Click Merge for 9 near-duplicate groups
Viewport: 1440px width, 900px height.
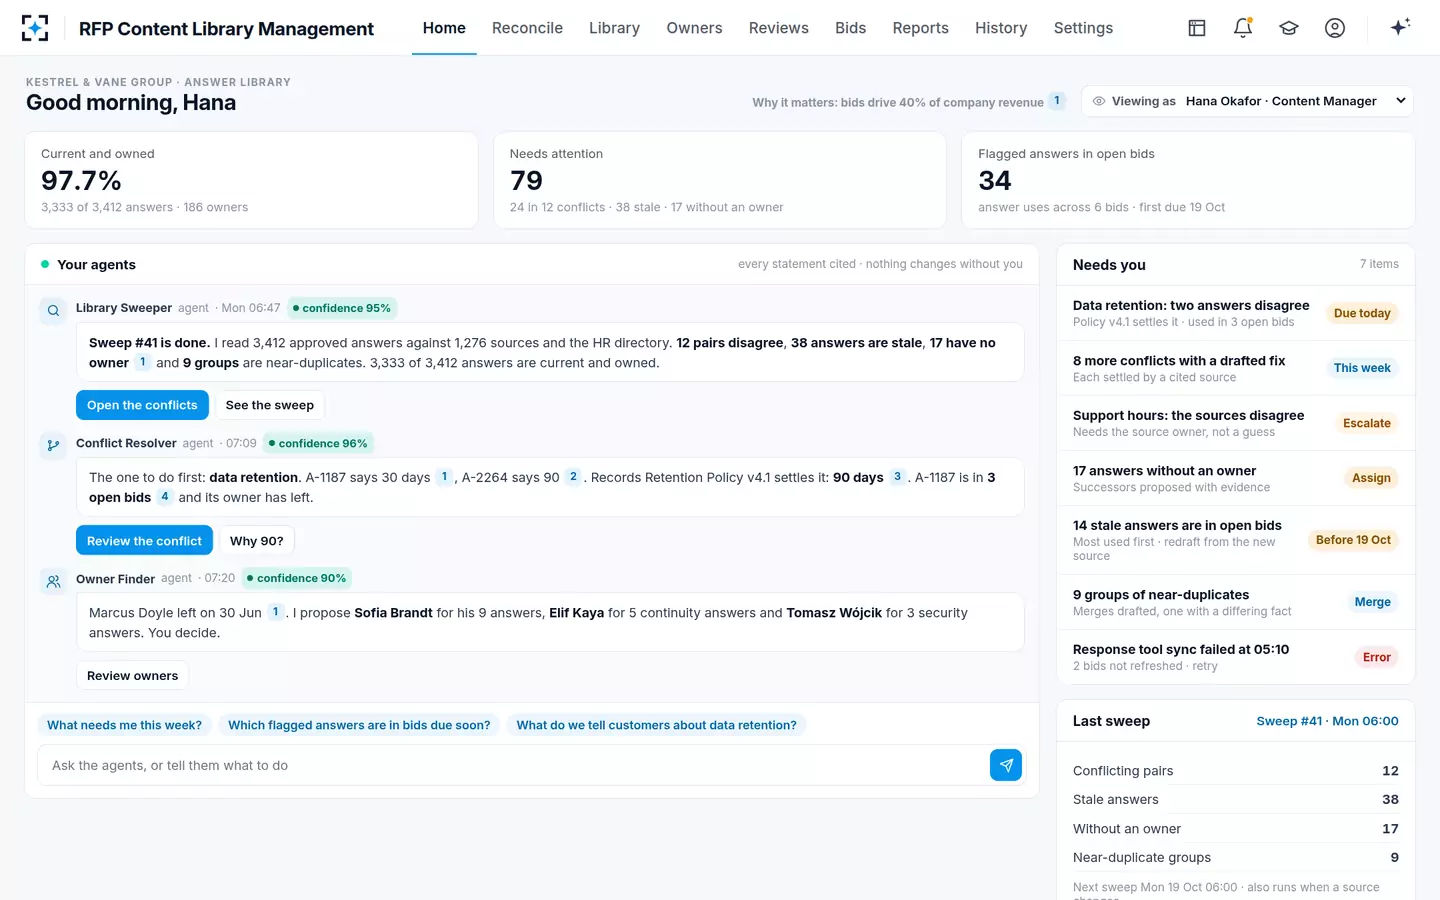point(1372,602)
